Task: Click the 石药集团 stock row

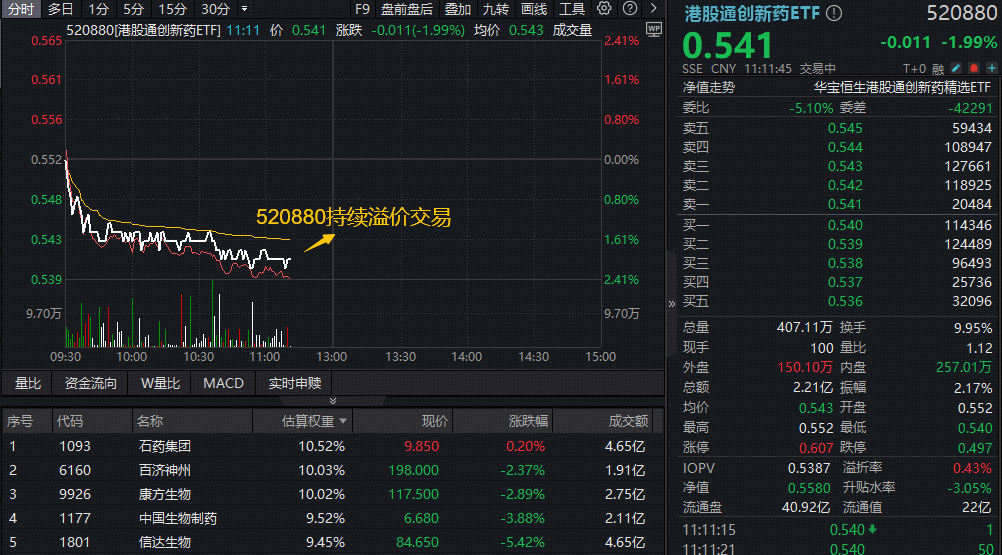Action: click(x=164, y=446)
